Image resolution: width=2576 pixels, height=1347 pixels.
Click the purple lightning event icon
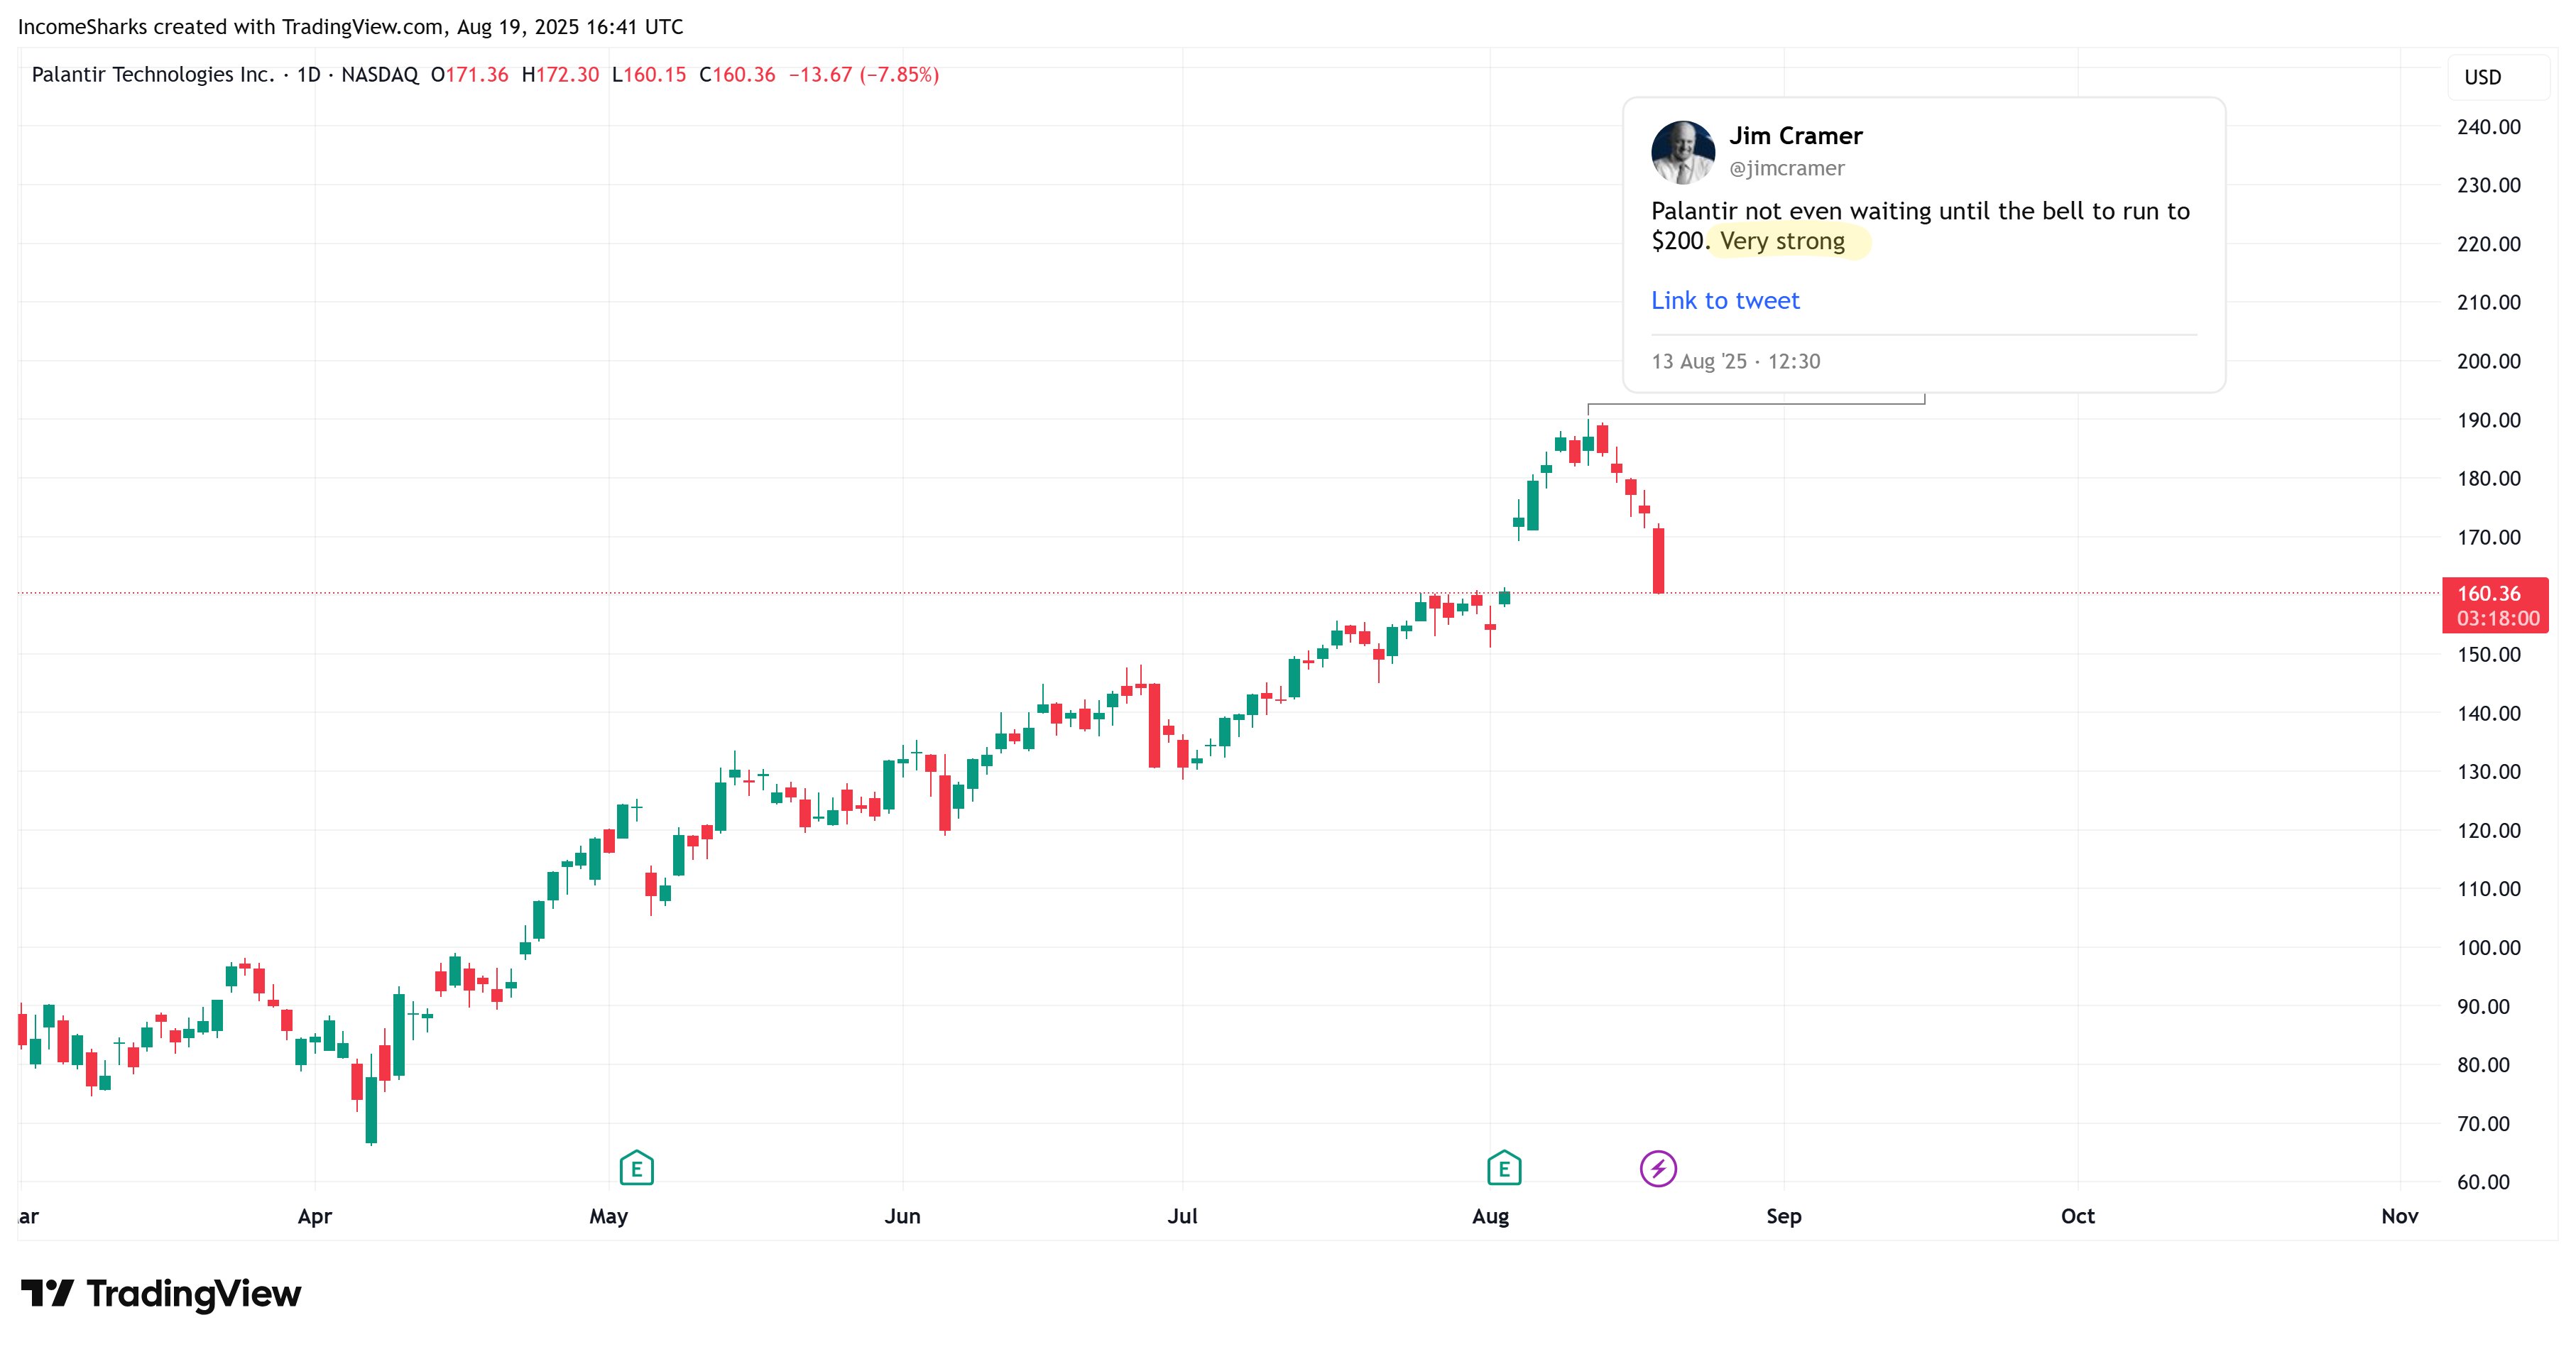[x=1658, y=1167]
